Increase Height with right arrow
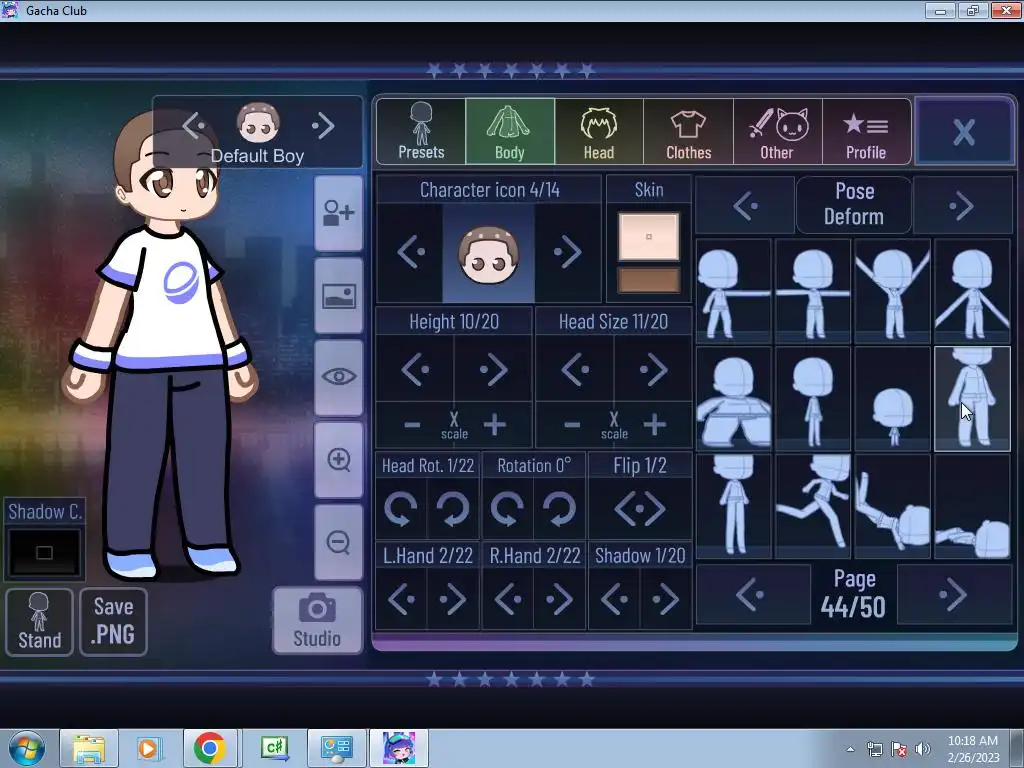This screenshot has width=1024, height=768. (493, 370)
